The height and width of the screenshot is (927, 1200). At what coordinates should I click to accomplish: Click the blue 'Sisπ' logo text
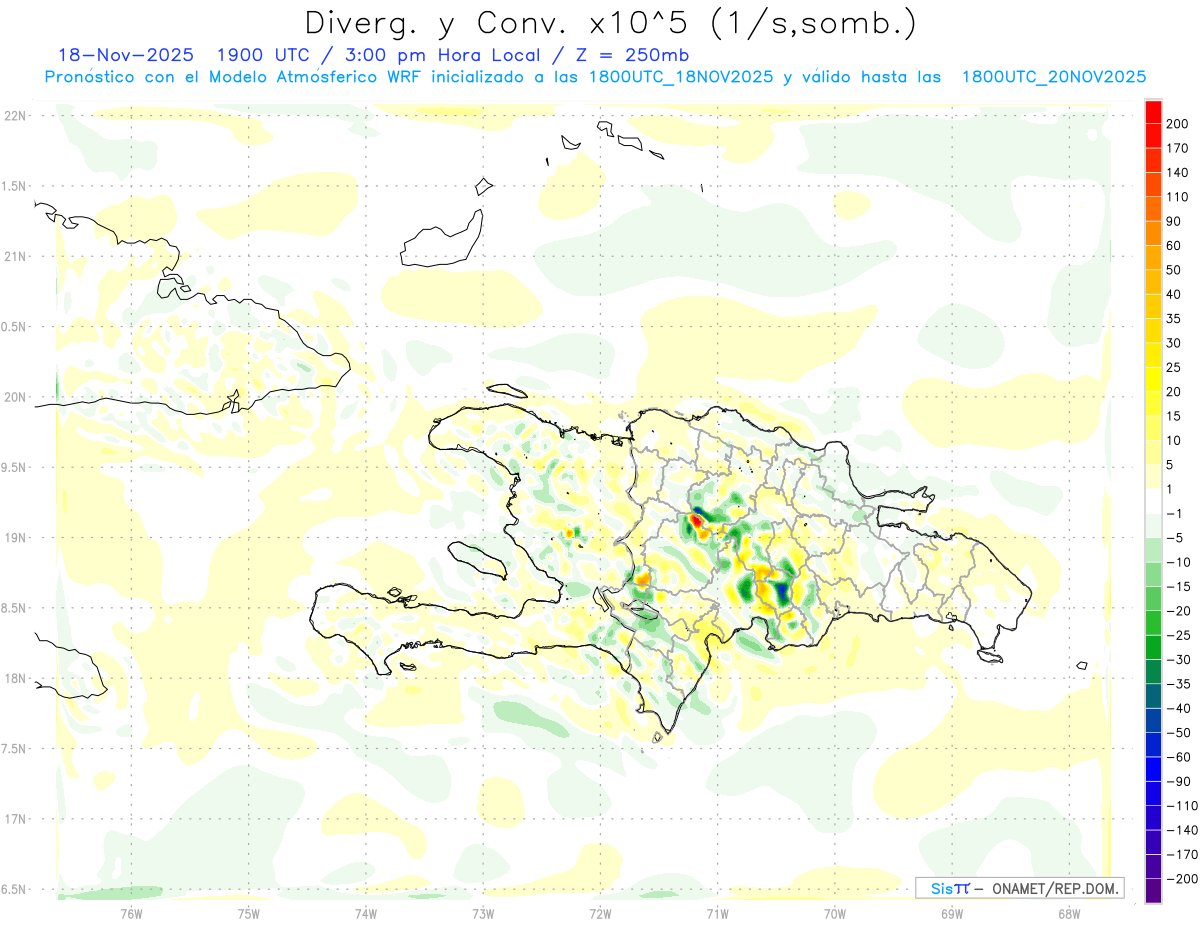pos(950,888)
